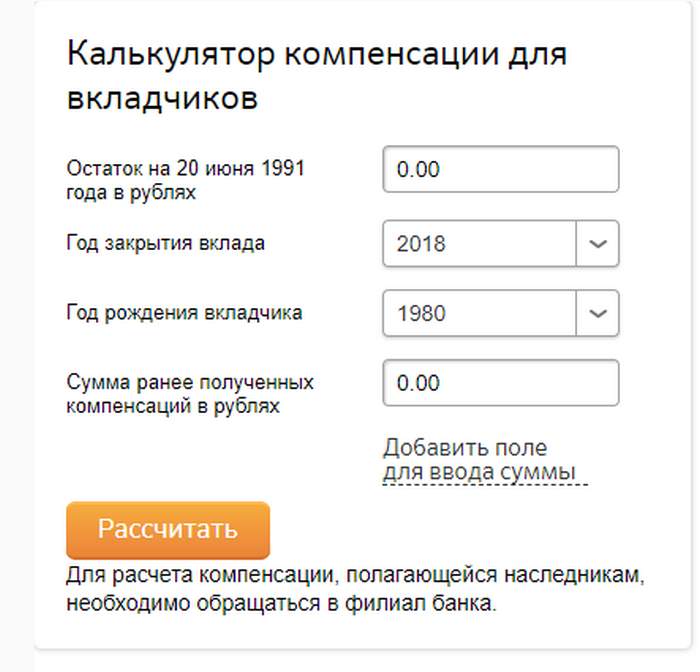Expand the Год рождения вкладчика dropdown arrow
This screenshot has height=672, width=700.
(x=598, y=314)
